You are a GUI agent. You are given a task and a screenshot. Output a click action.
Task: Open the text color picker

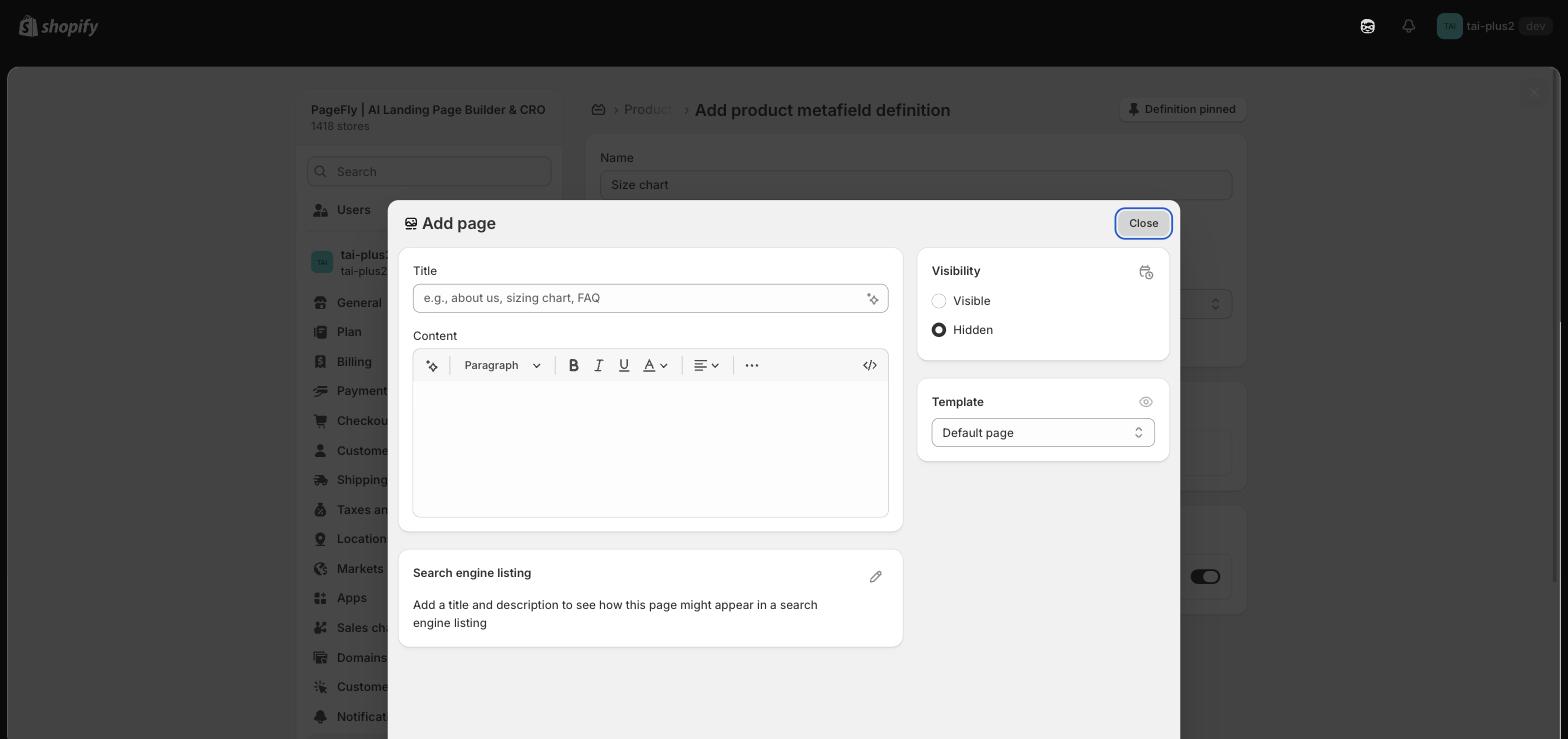655,366
